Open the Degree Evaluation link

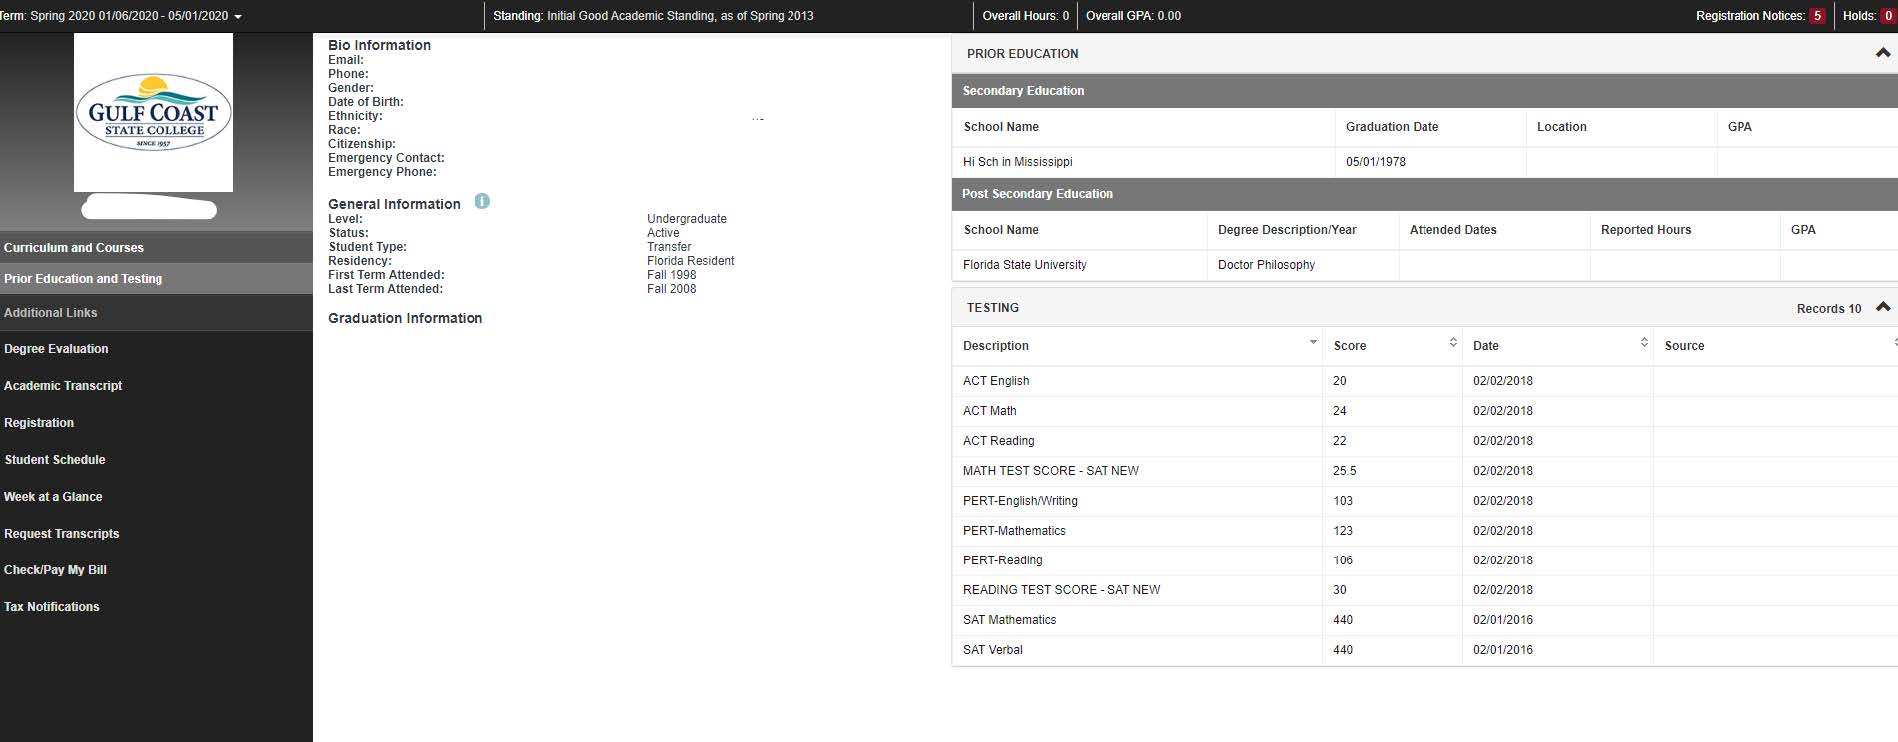[56, 349]
